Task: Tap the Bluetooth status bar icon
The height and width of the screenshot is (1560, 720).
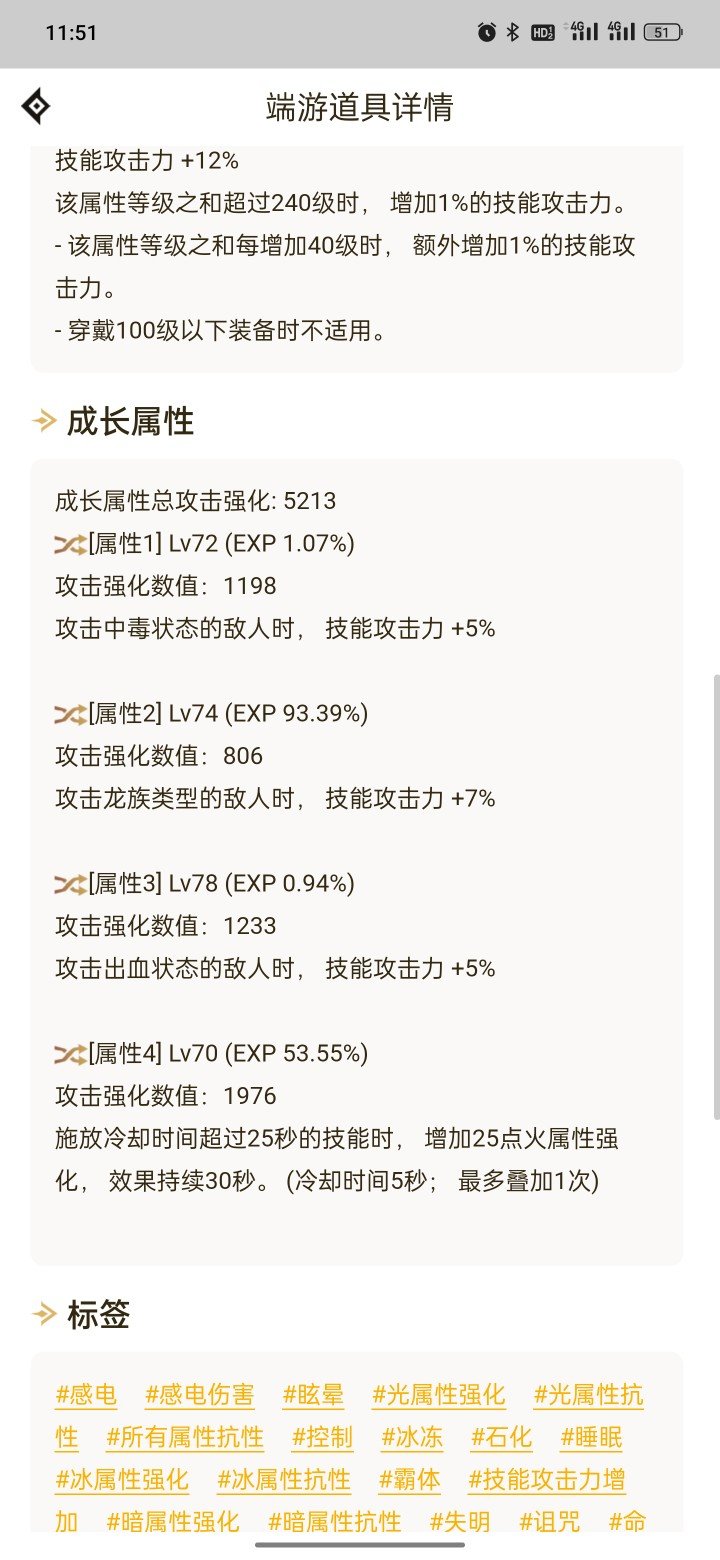Action: coord(513,32)
